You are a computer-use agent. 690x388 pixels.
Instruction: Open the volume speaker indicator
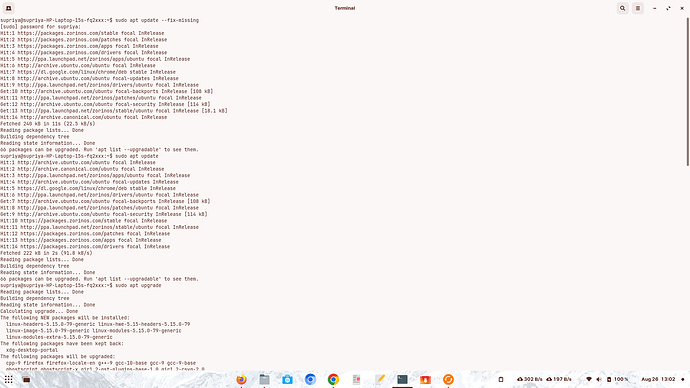tap(598, 379)
